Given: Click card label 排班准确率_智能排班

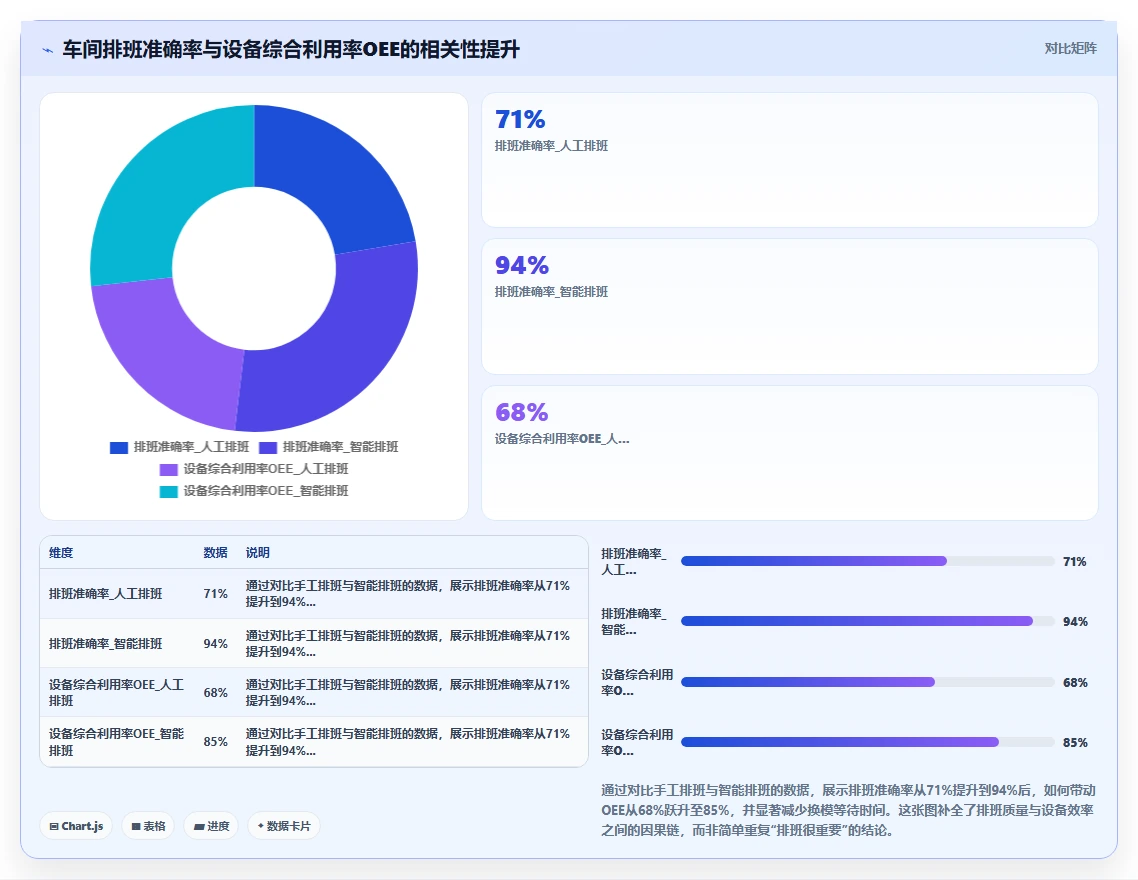Looking at the screenshot, I should (552, 292).
